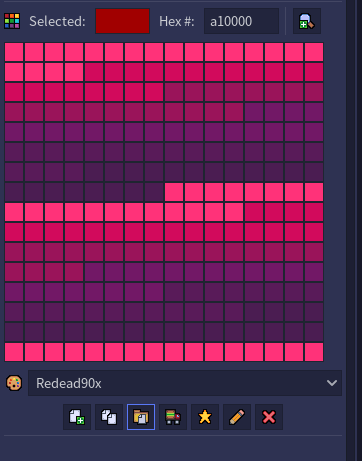This screenshot has width=362, height=461.
Task: Click the red X delete palette icon
Action: [x=269, y=417]
